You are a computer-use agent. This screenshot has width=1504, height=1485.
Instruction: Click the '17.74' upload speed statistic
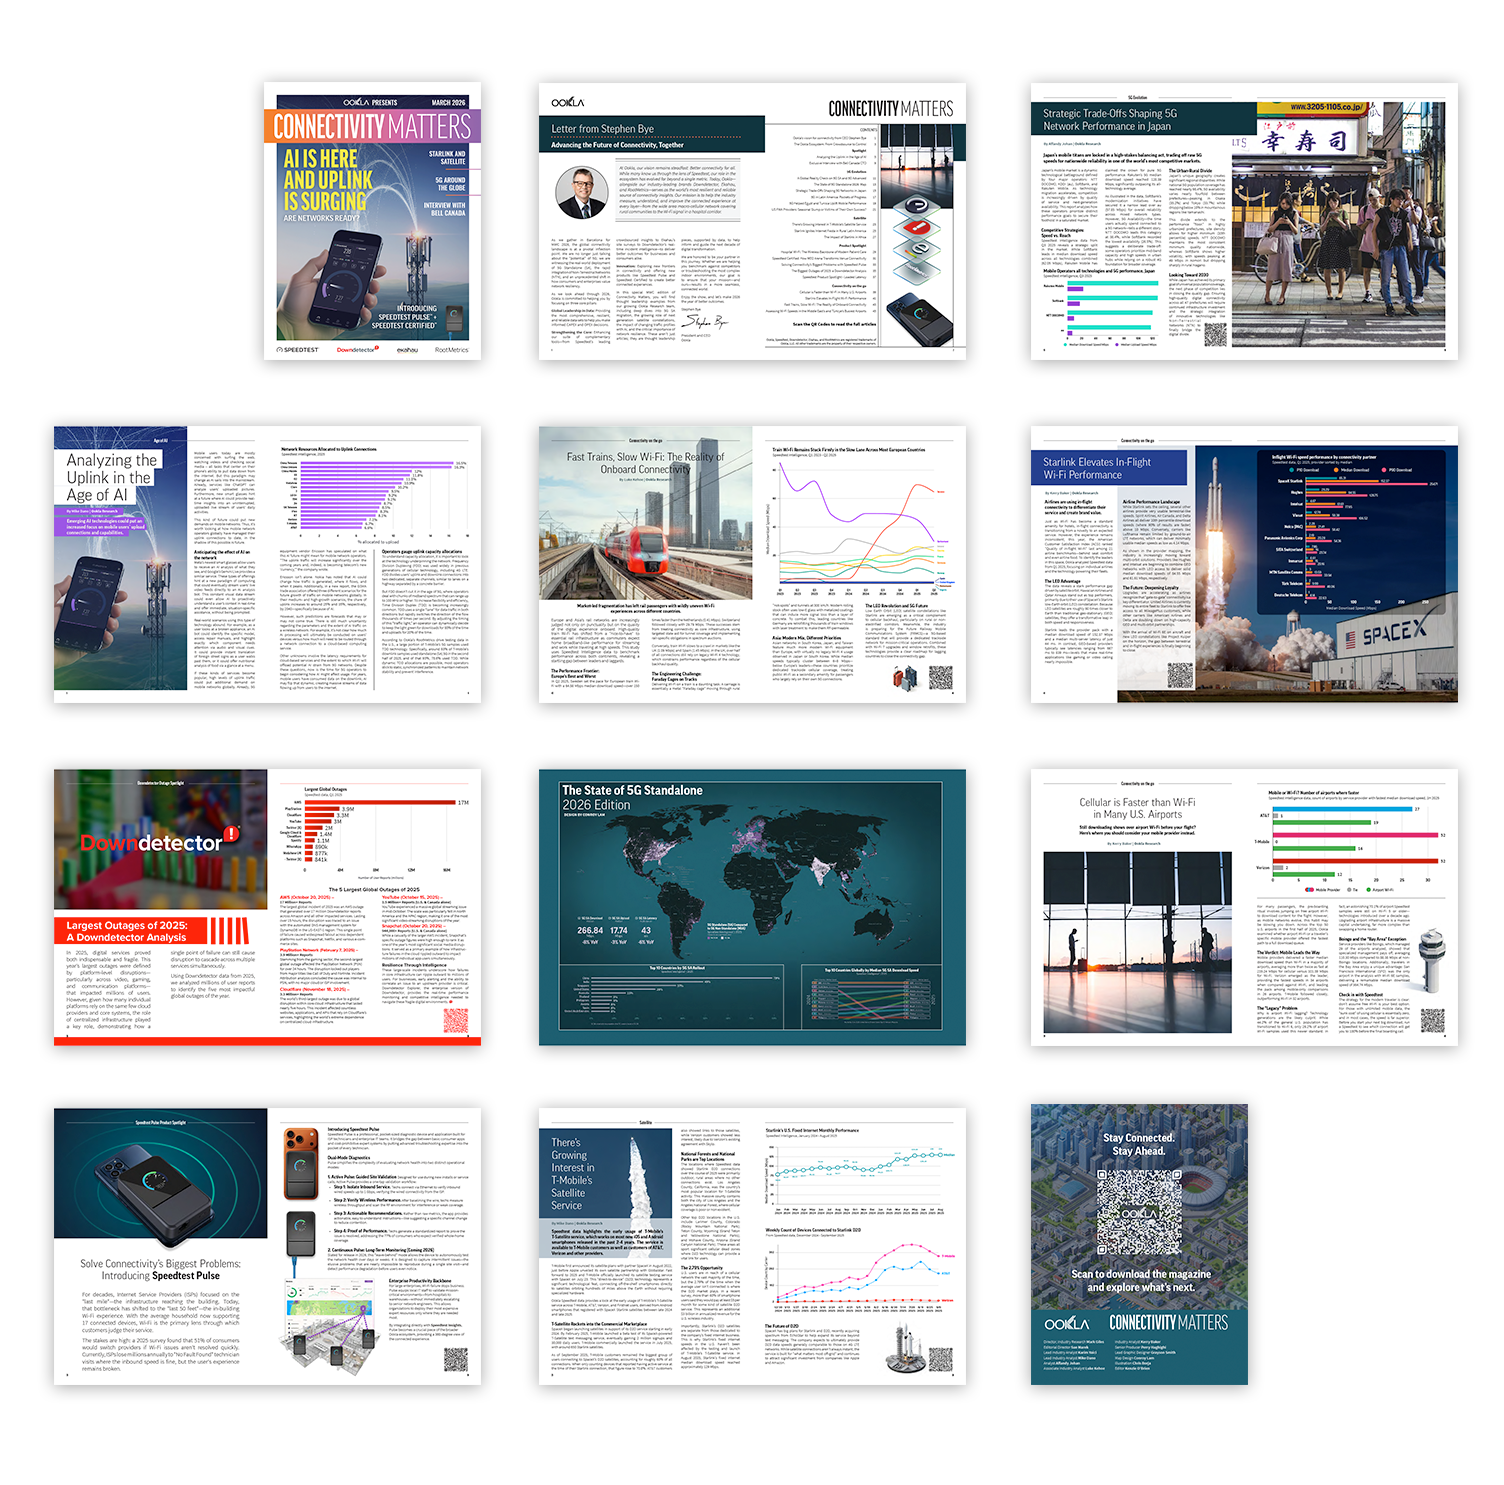click(619, 930)
